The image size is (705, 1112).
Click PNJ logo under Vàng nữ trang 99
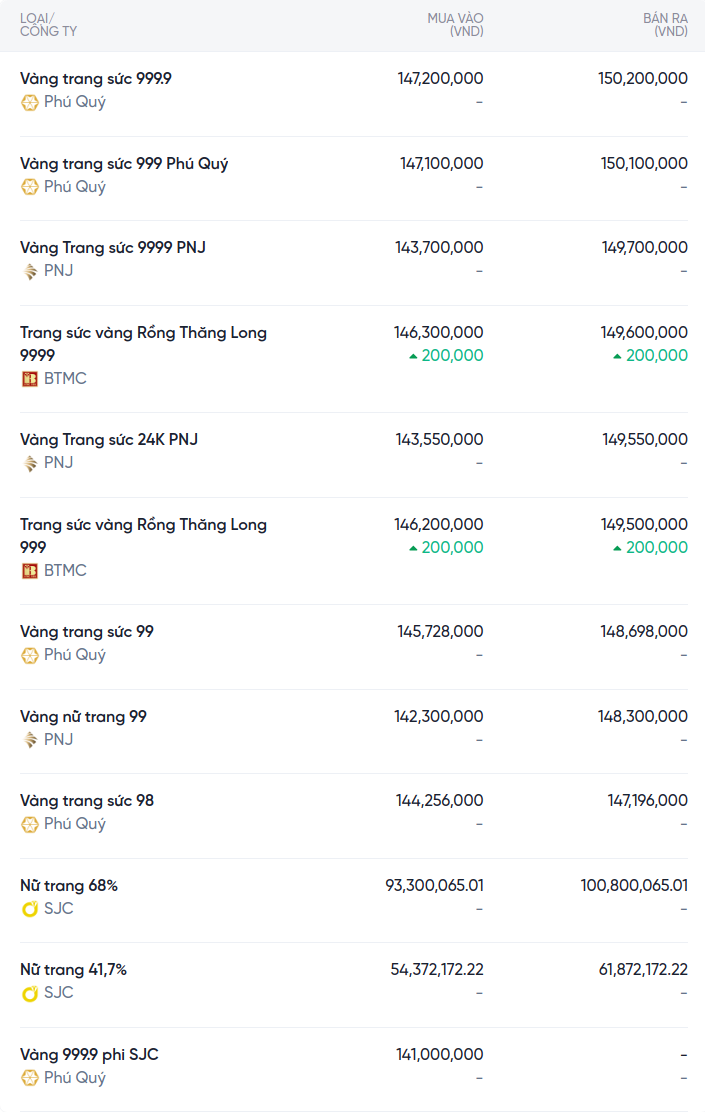[x=30, y=740]
